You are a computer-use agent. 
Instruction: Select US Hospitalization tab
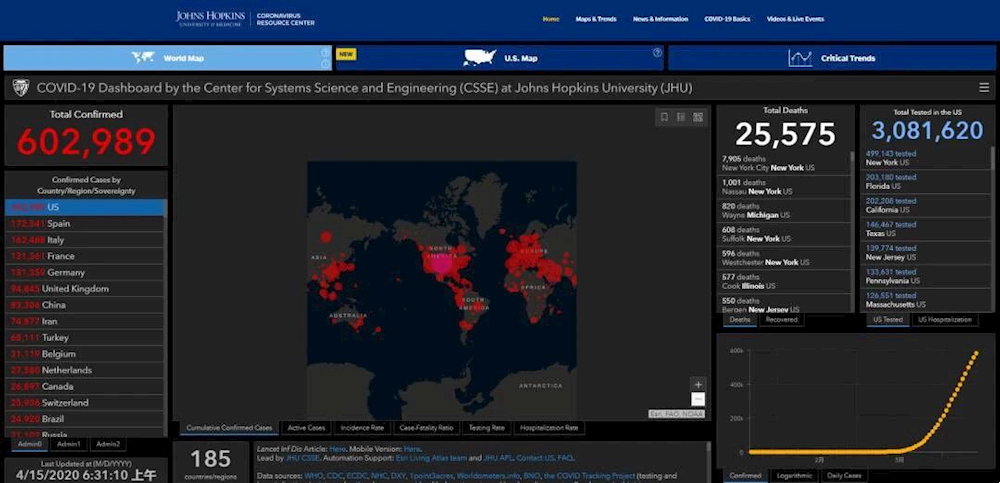945,320
